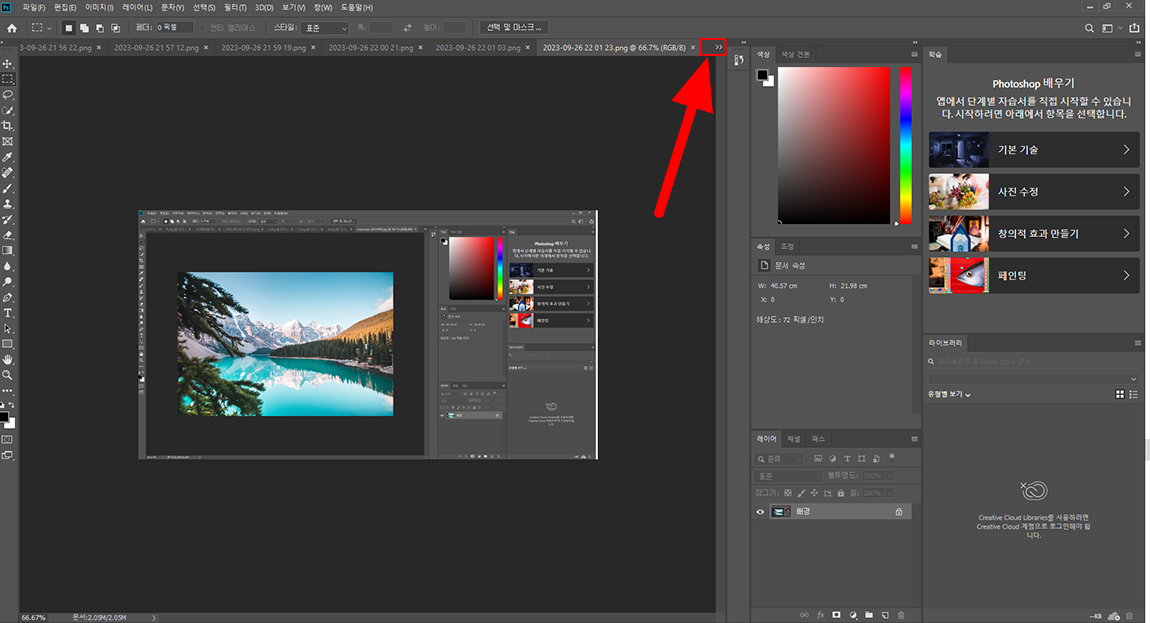Viewport: 1150px width, 623px height.
Task: Open the 기본 기술 tutorial
Action: pos(1034,150)
